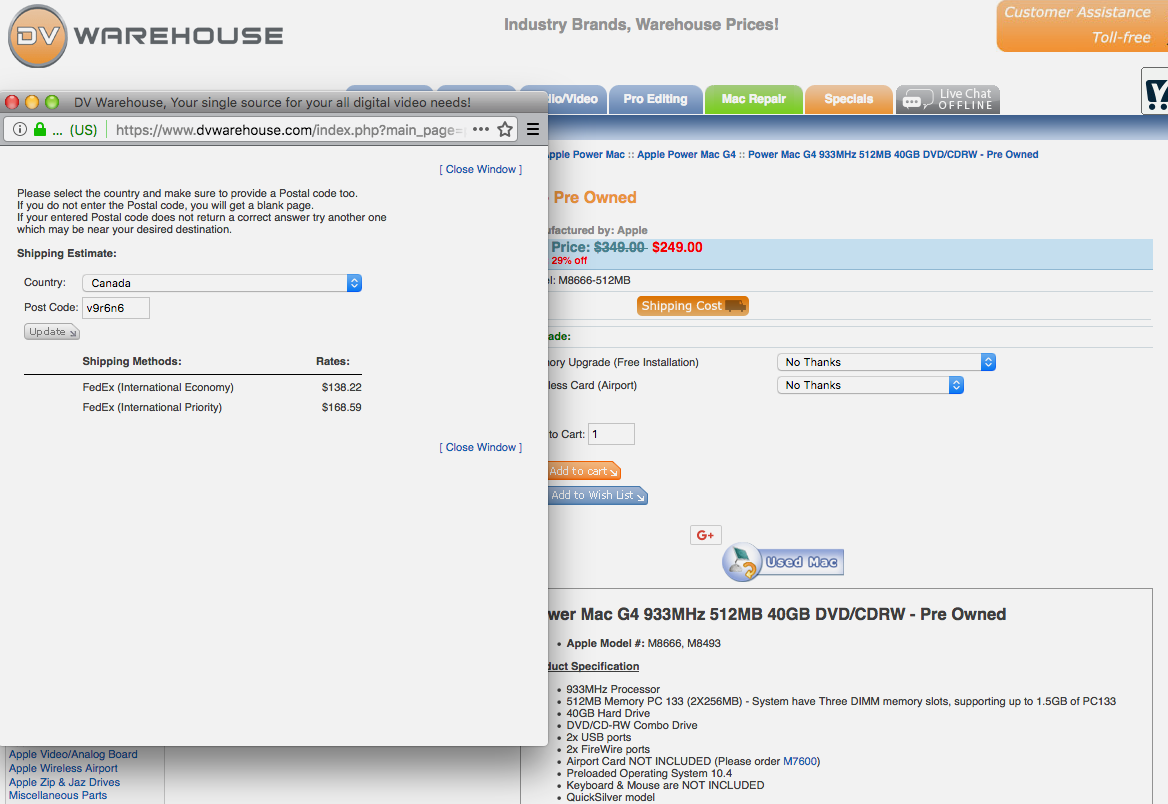Switch to the Pro Editing tab
The height and width of the screenshot is (804, 1168).
click(656, 99)
